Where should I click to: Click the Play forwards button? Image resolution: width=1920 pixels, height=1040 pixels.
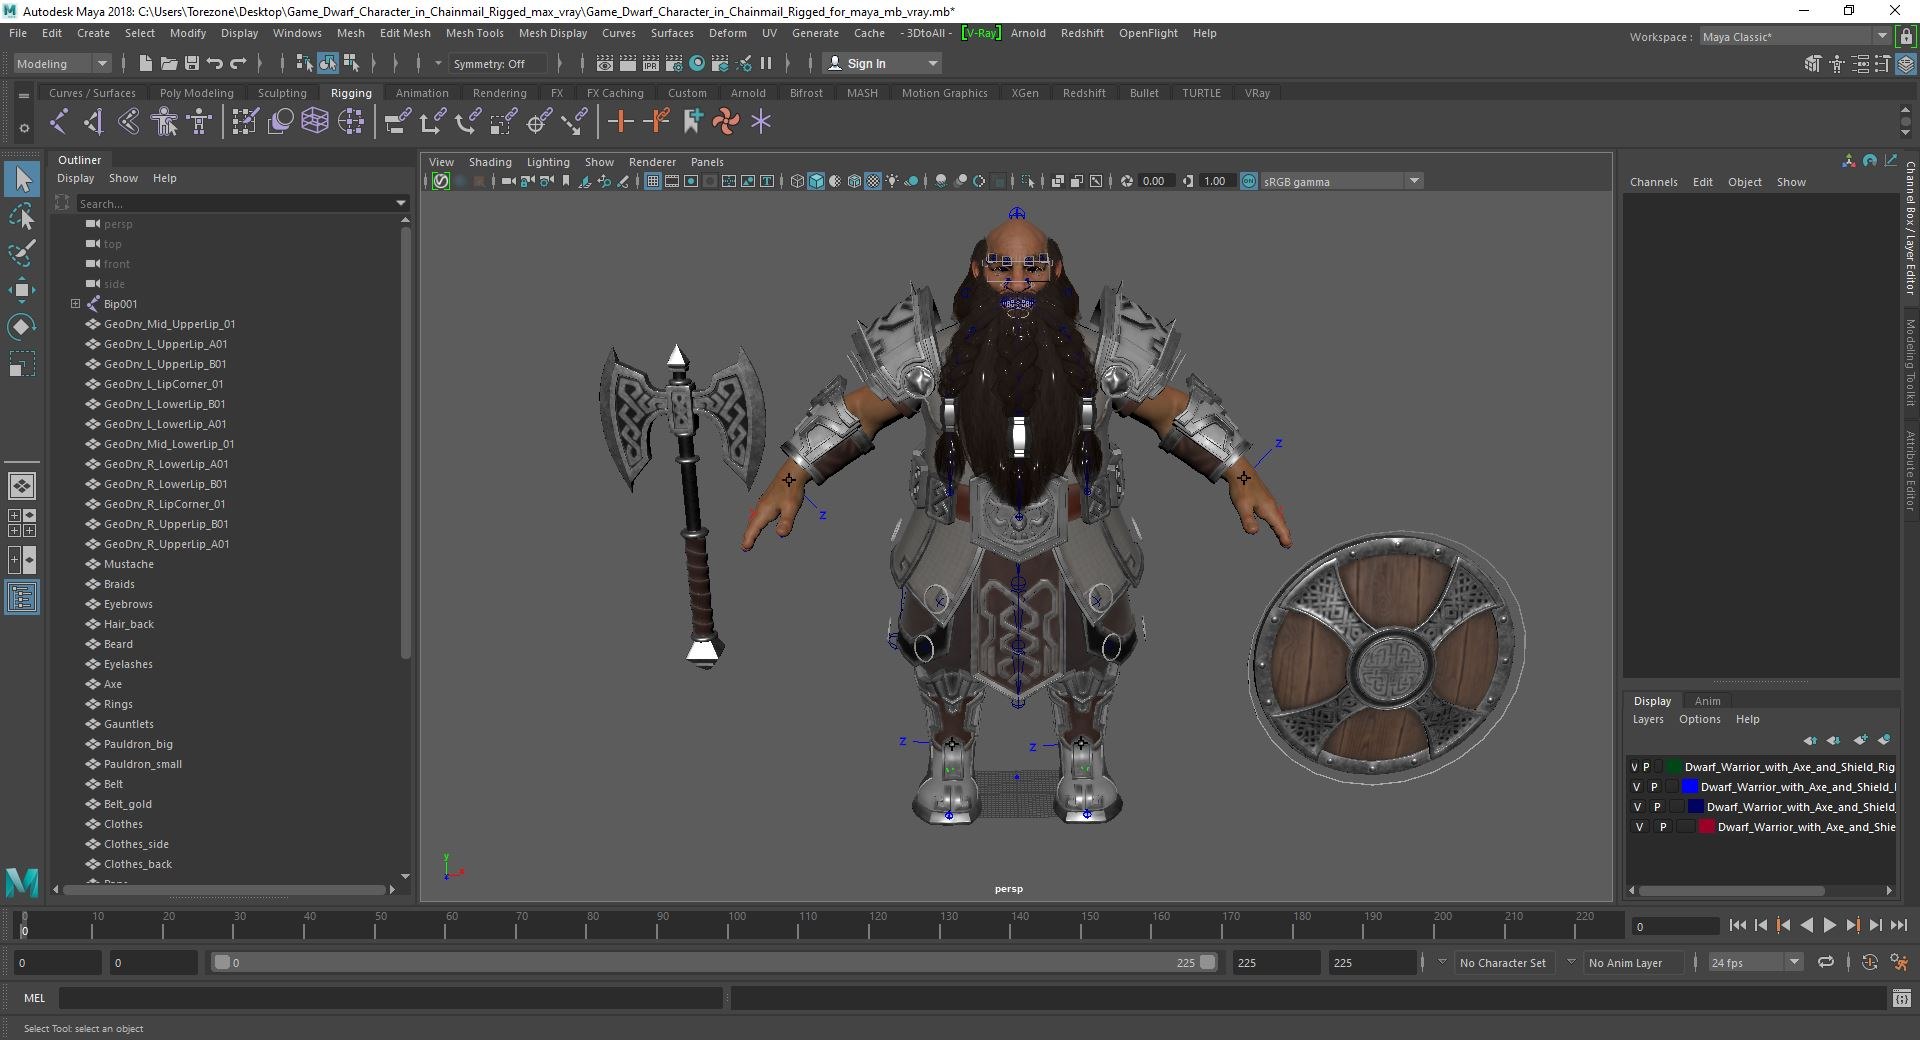tap(1830, 926)
